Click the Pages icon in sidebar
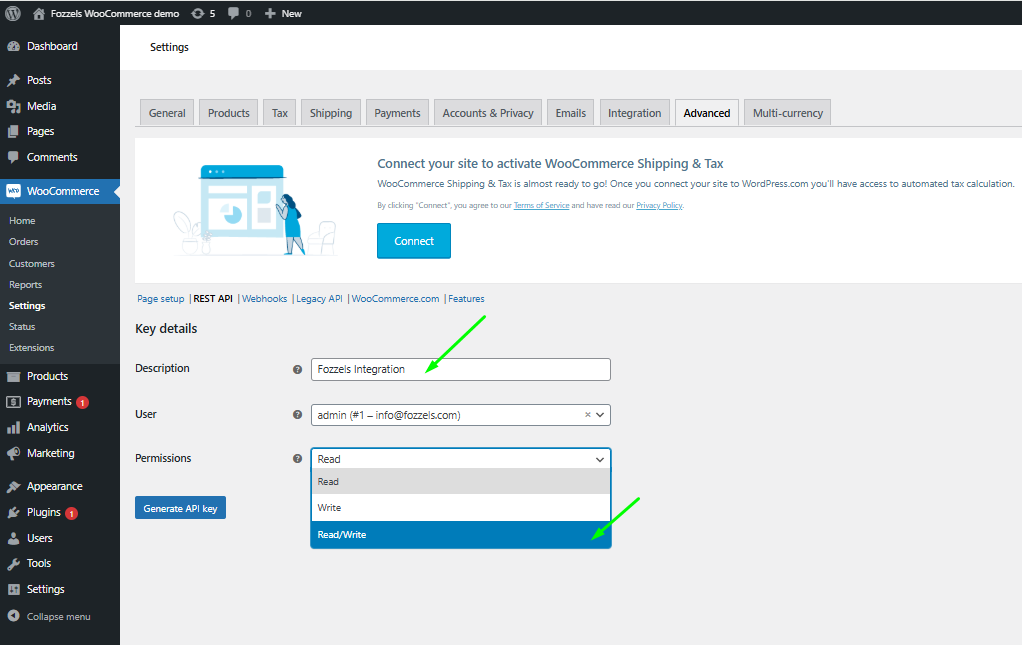This screenshot has width=1022, height=645. pos(13,132)
